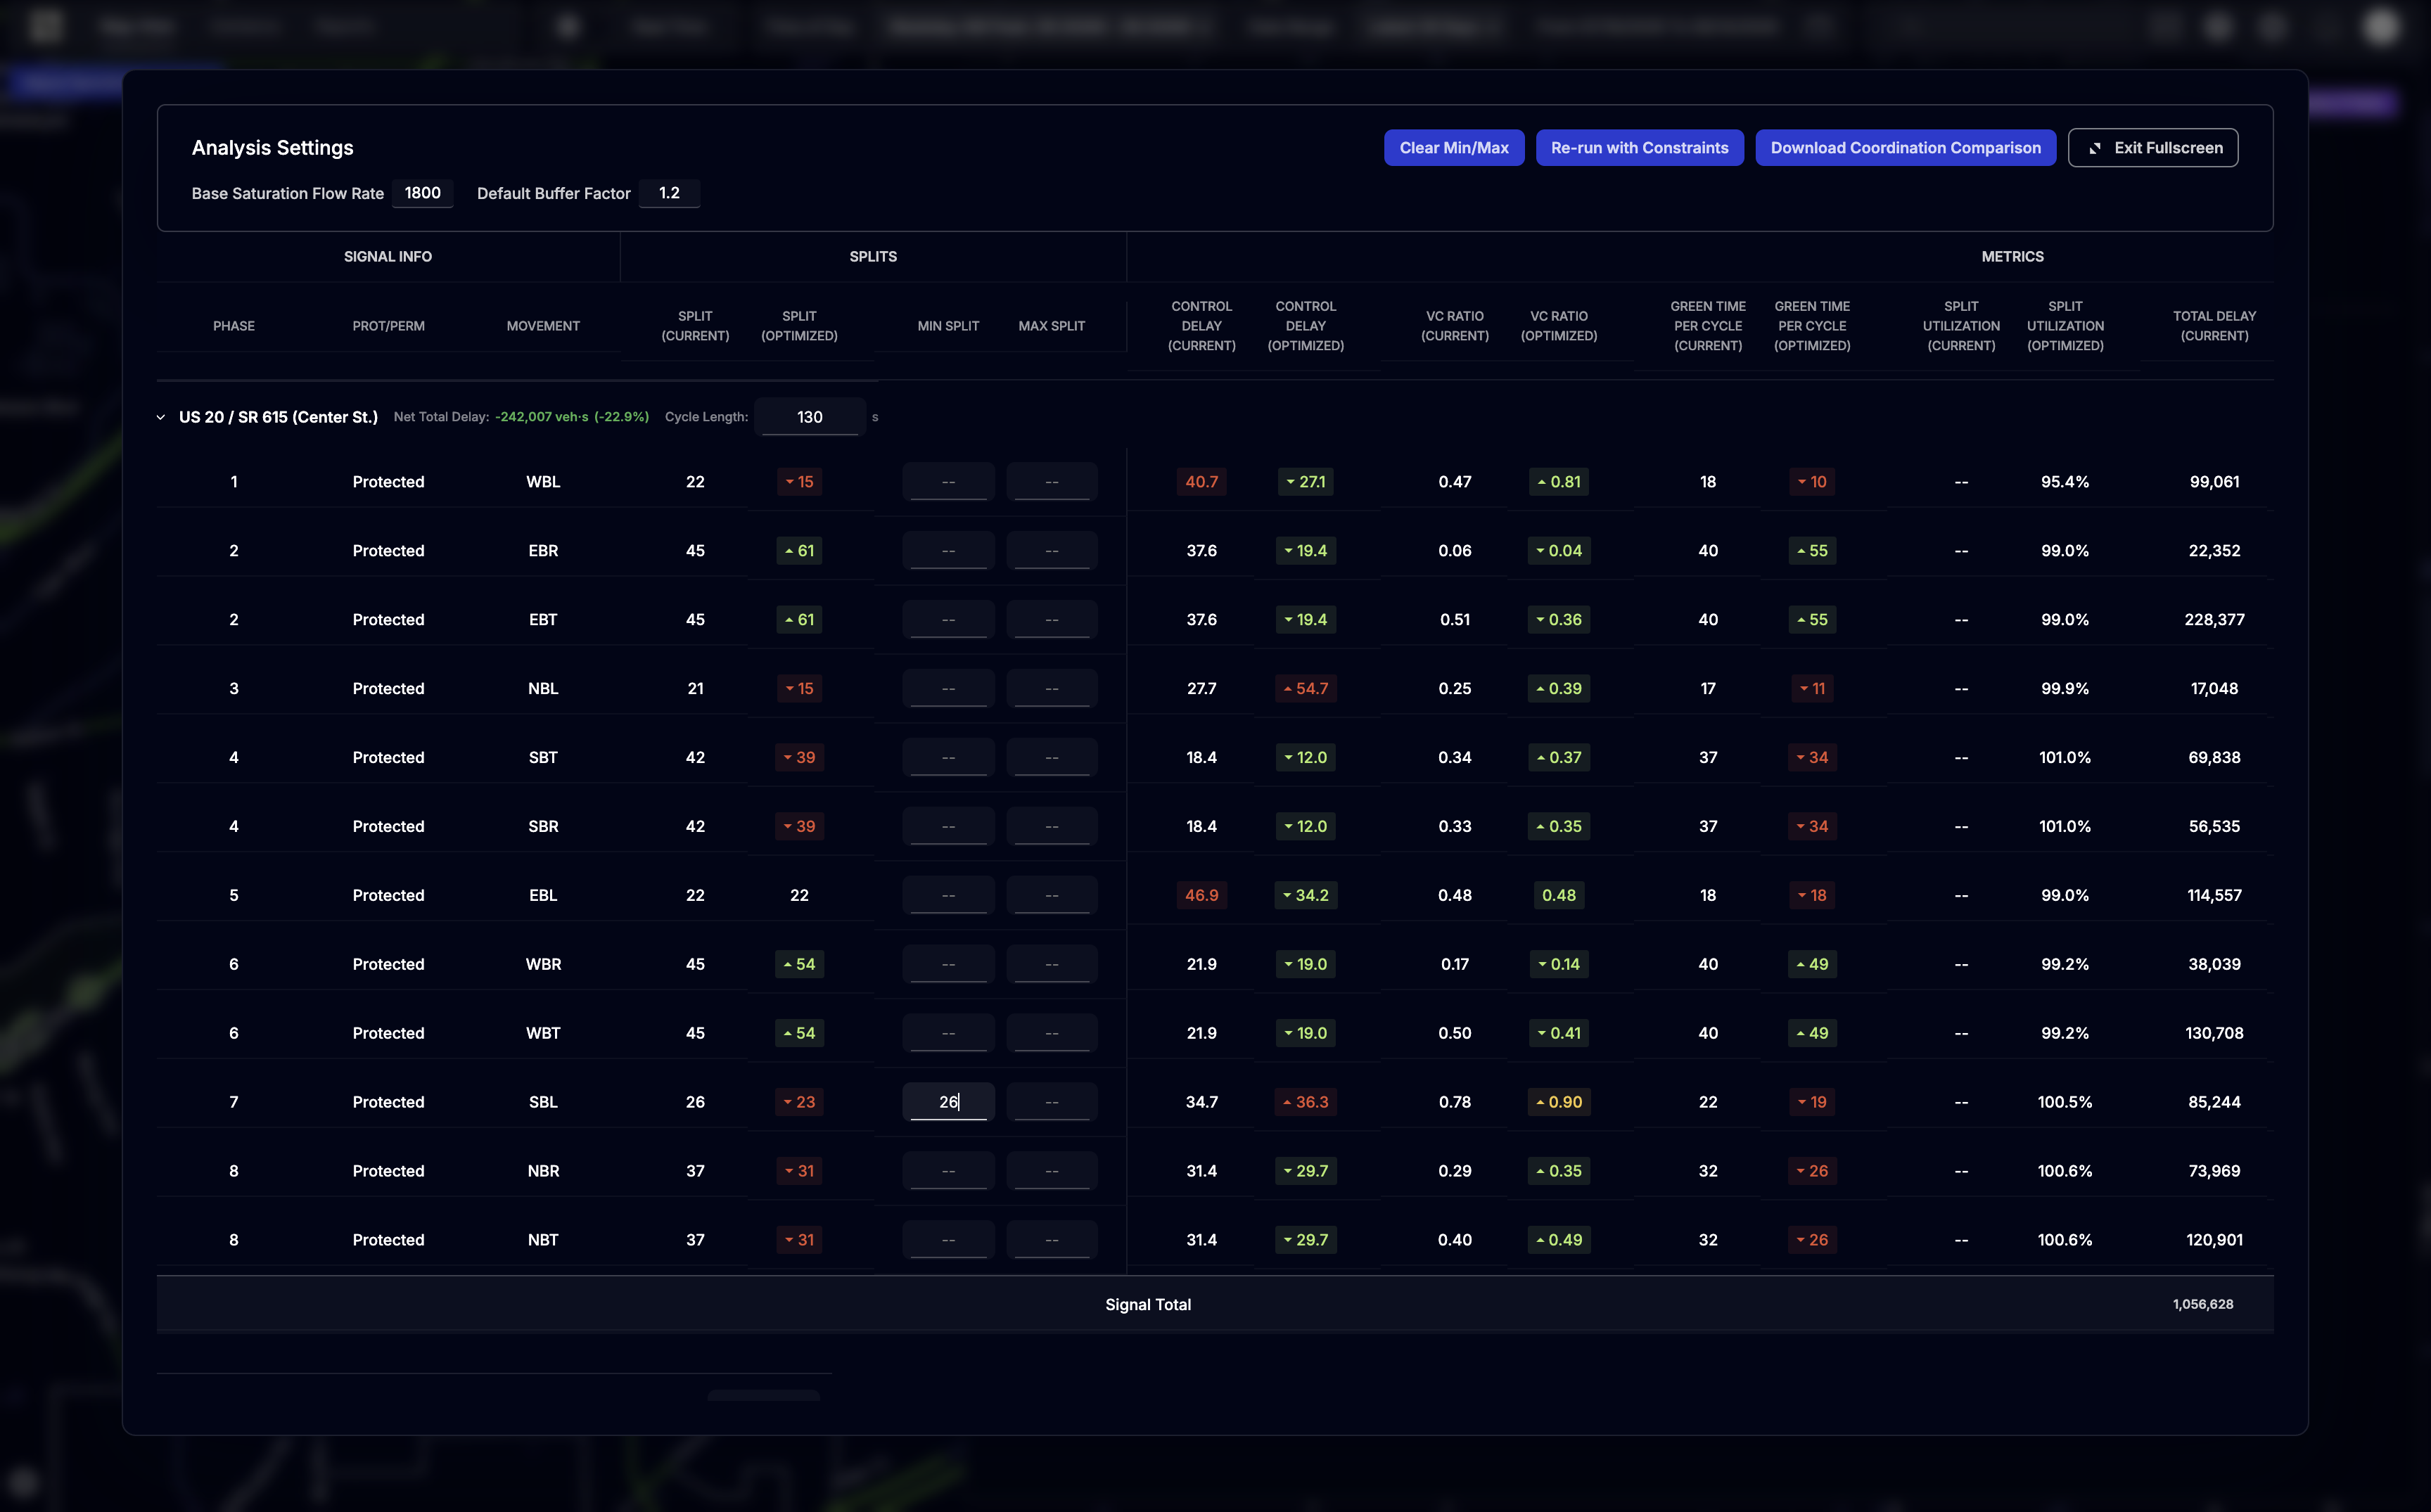
Task: Edit the Default Buffer Factor field
Action: click(x=669, y=193)
